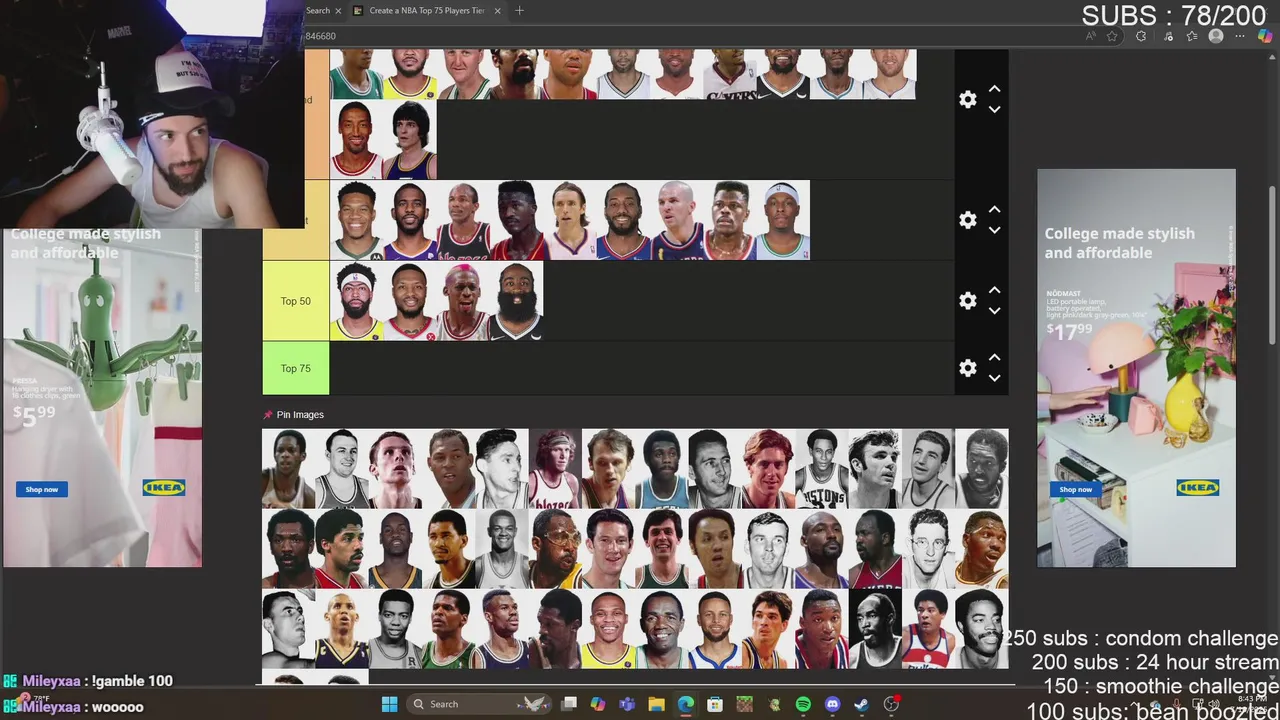Open settings gear for the Top 75 tier
The height and width of the screenshot is (720, 1280).
pyautogui.click(x=967, y=368)
